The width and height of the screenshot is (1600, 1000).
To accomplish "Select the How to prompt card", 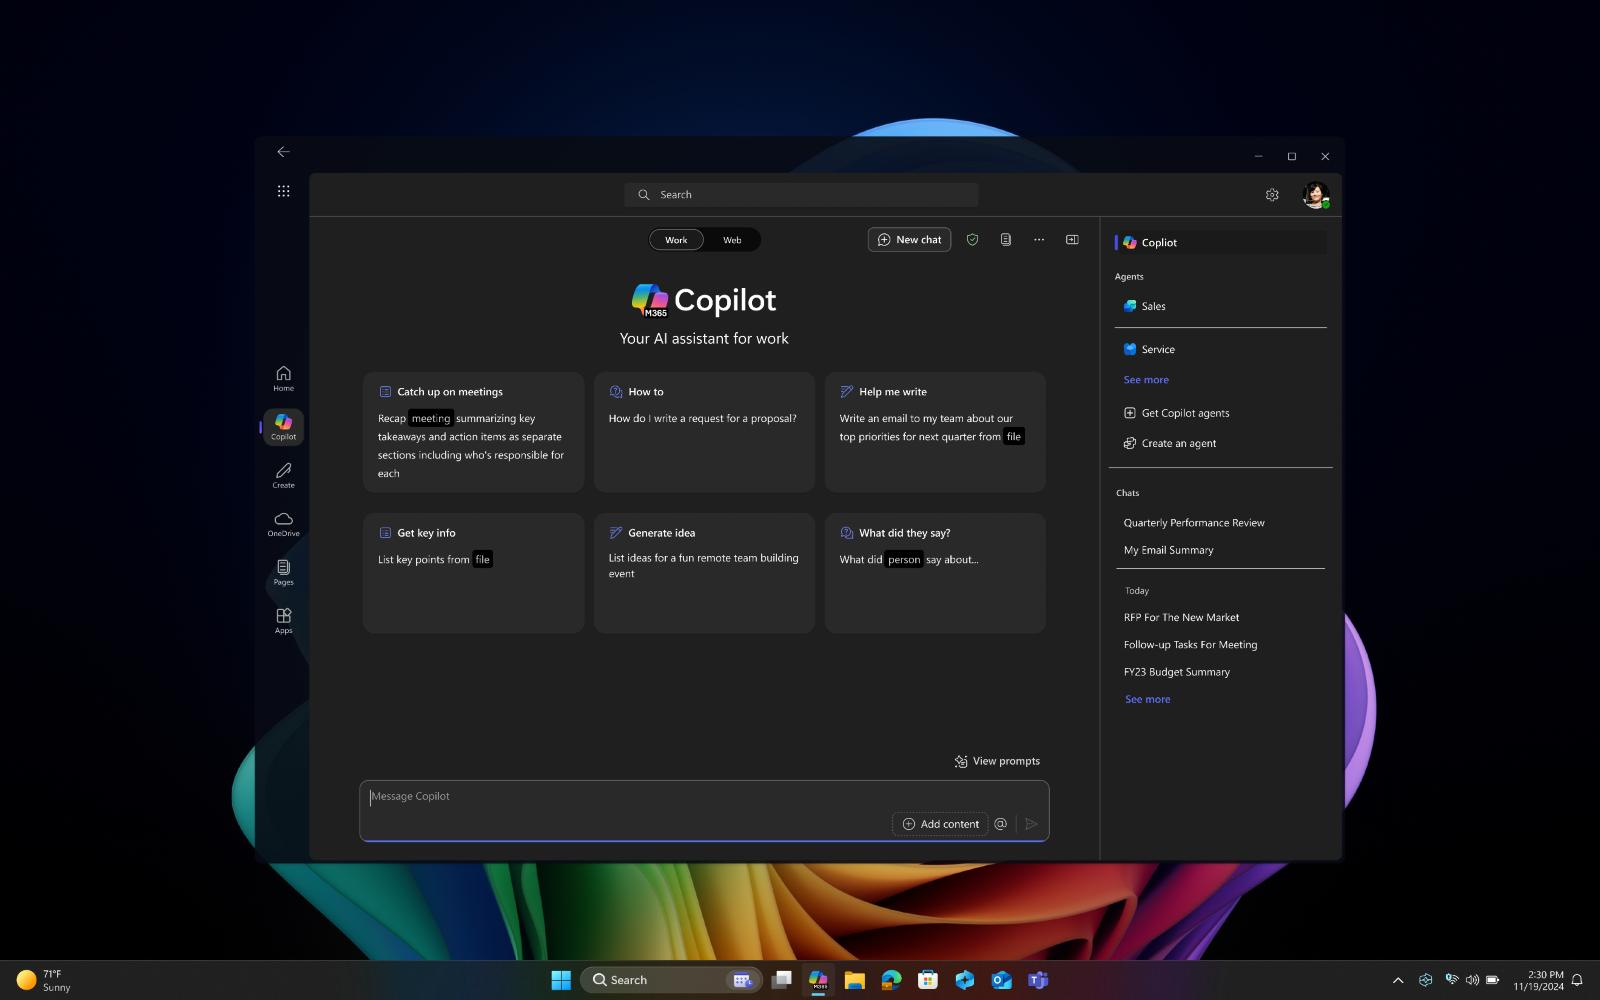I will [704, 432].
